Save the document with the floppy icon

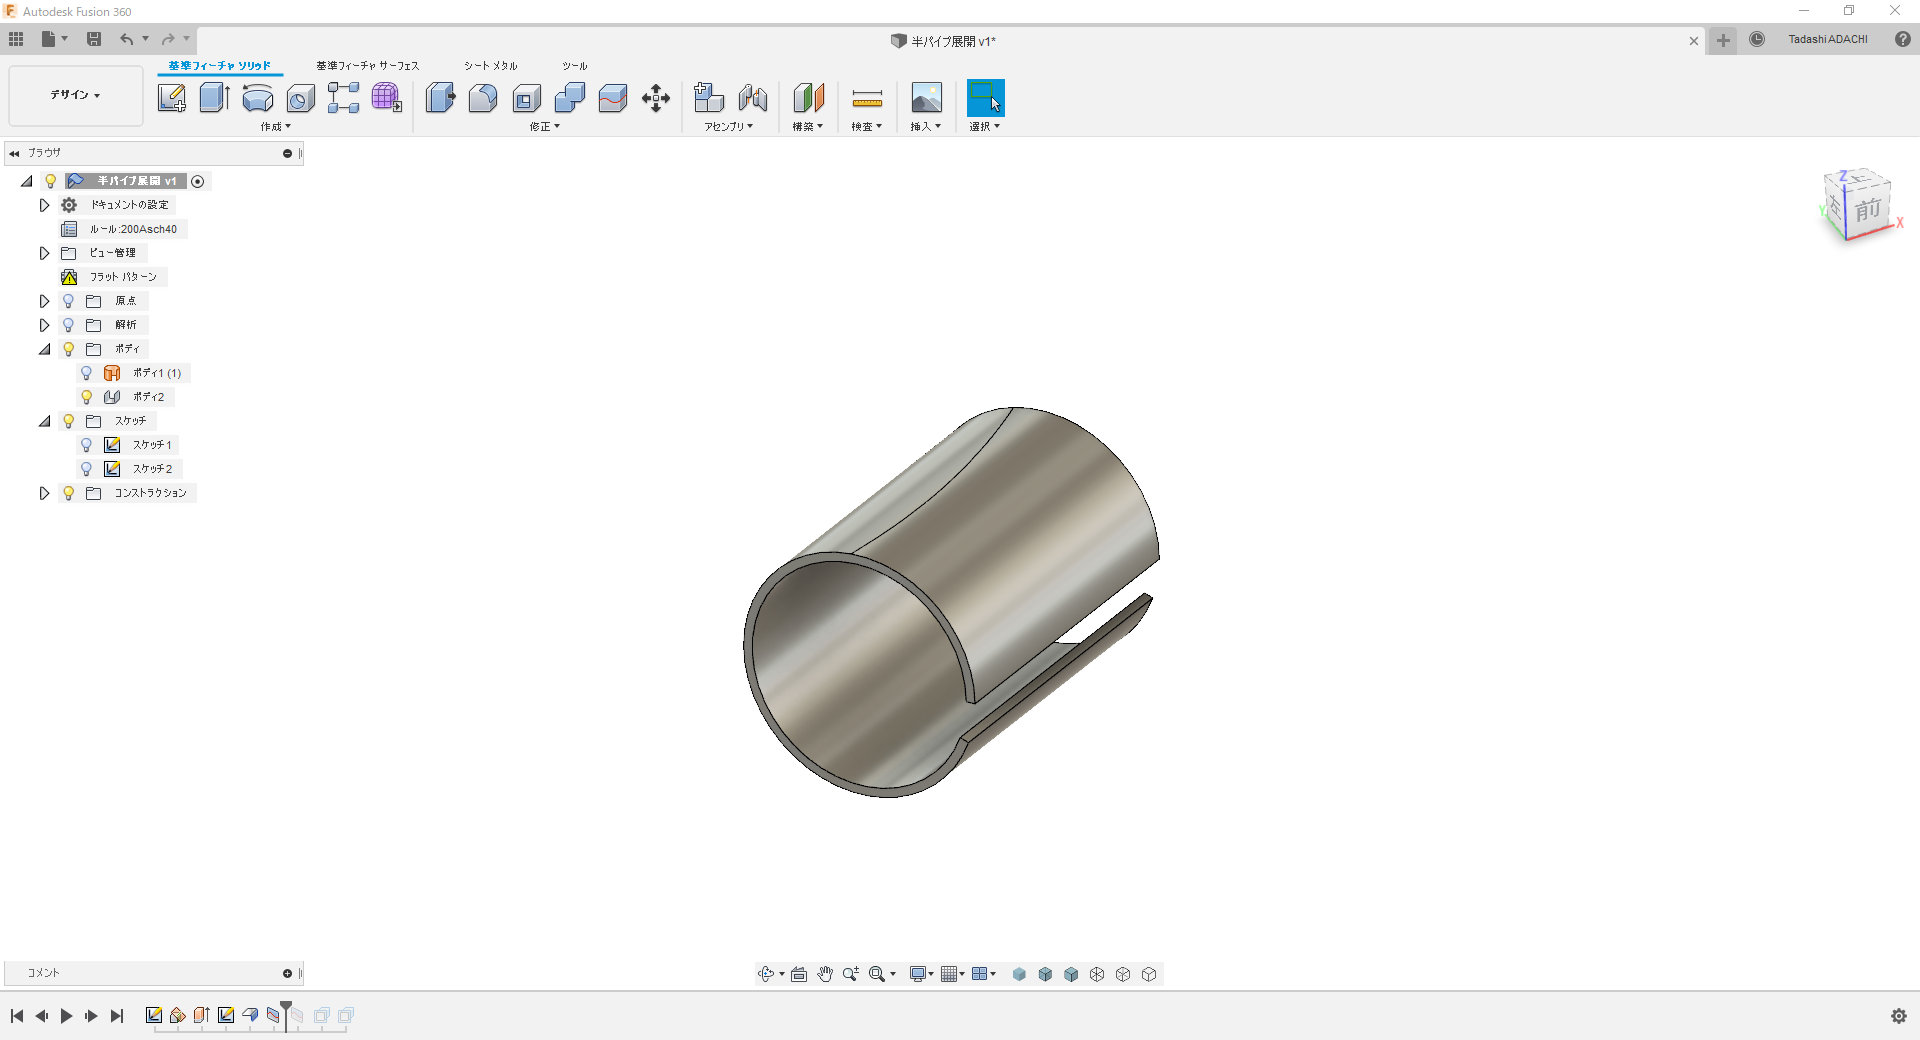(x=94, y=39)
